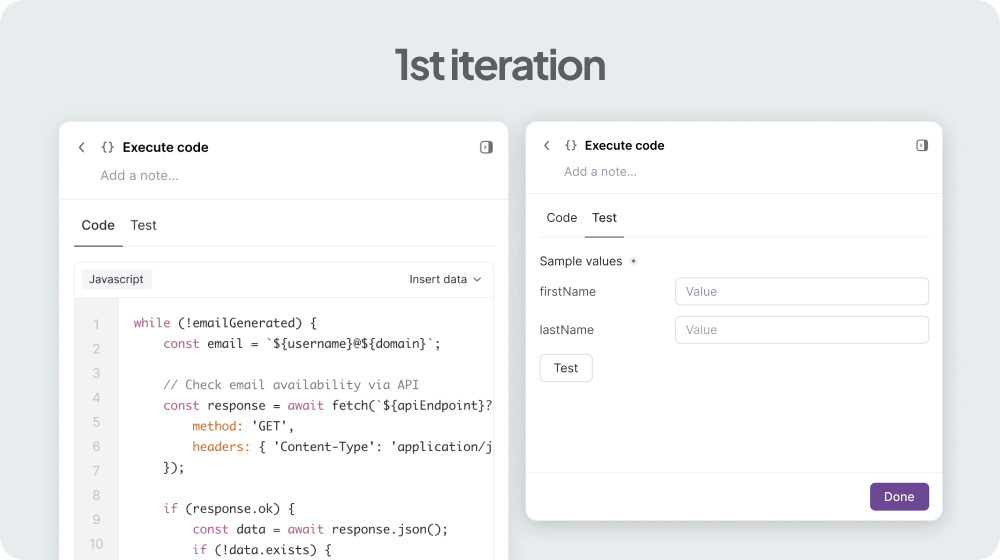Click the 'lastName' label
This screenshot has width=1000, height=560.
(566, 330)
